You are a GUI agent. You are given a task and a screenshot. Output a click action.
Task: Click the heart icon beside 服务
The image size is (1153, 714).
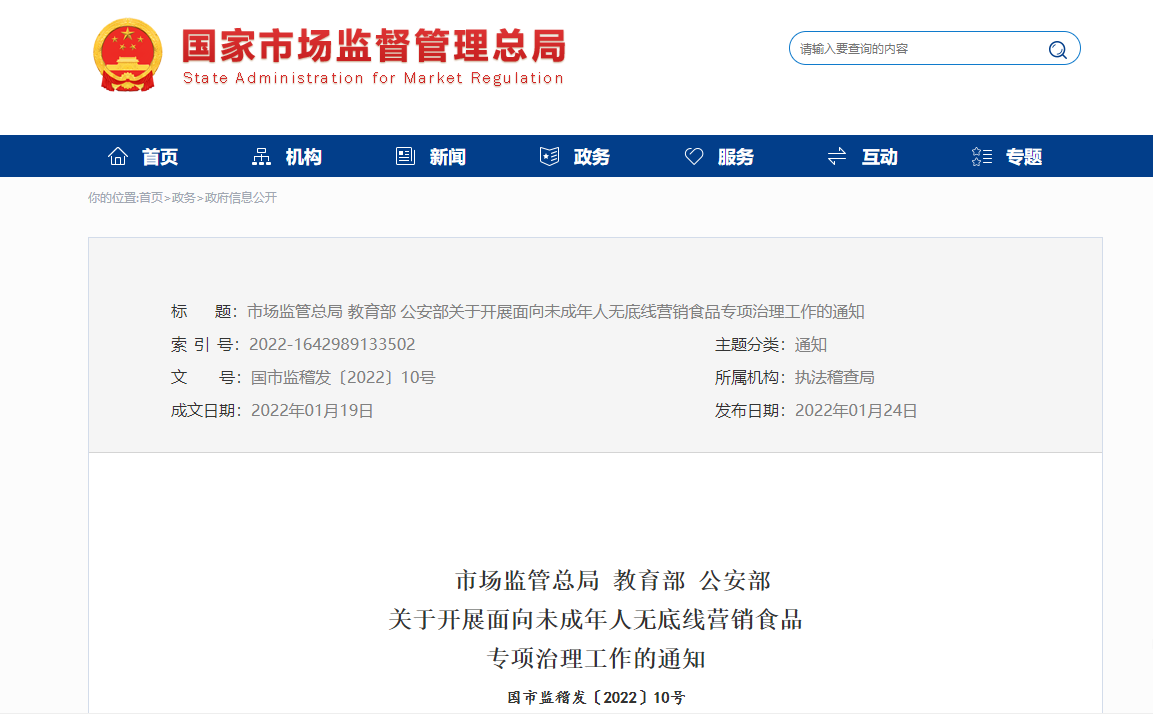[693, 156]
